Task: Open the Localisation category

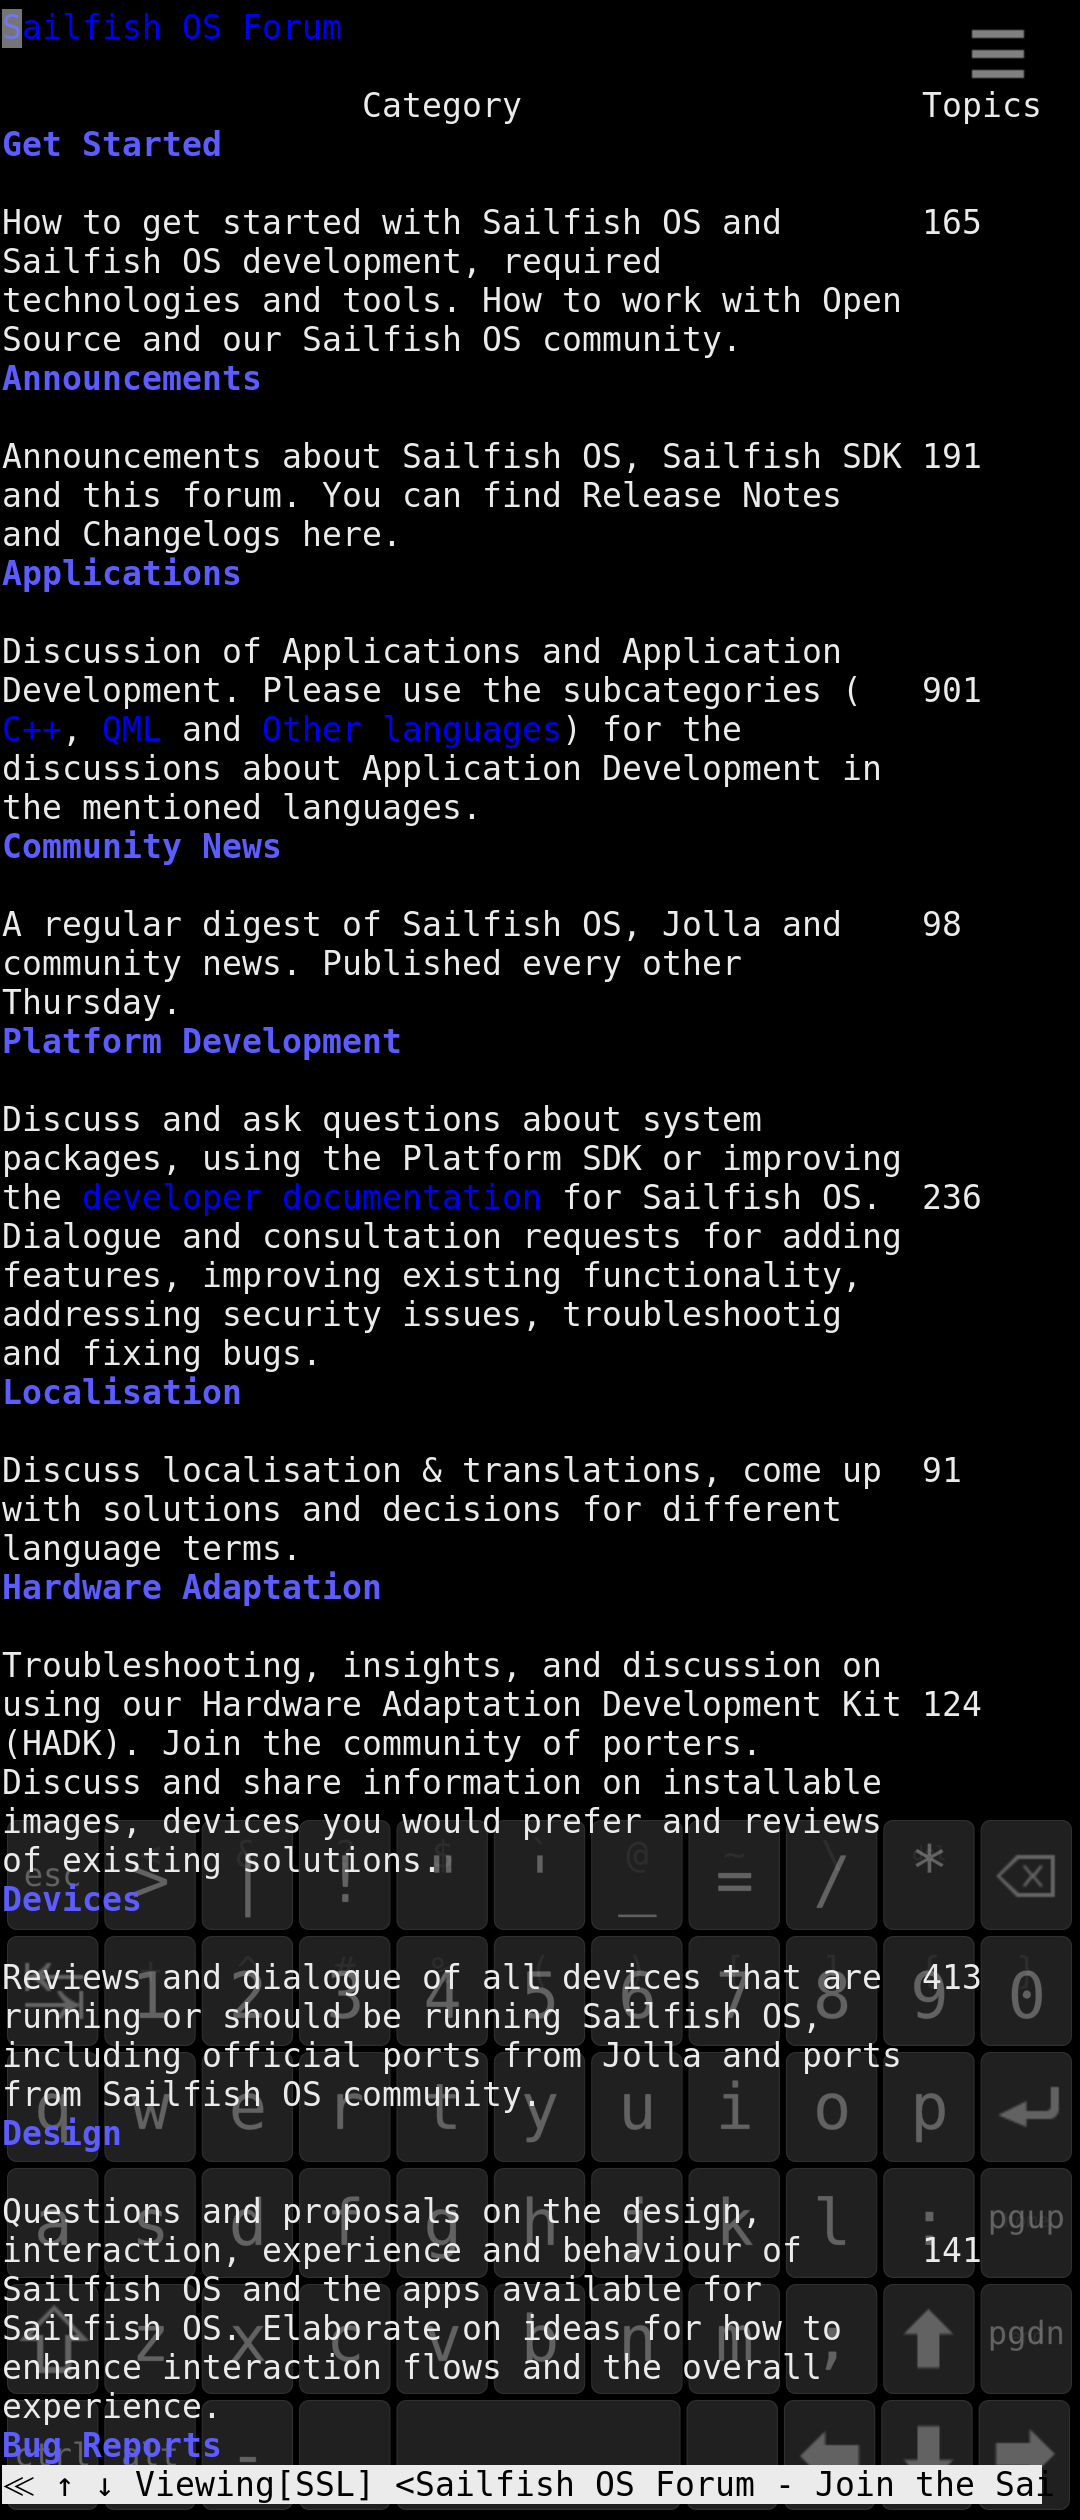Action: click(122, 1392)
